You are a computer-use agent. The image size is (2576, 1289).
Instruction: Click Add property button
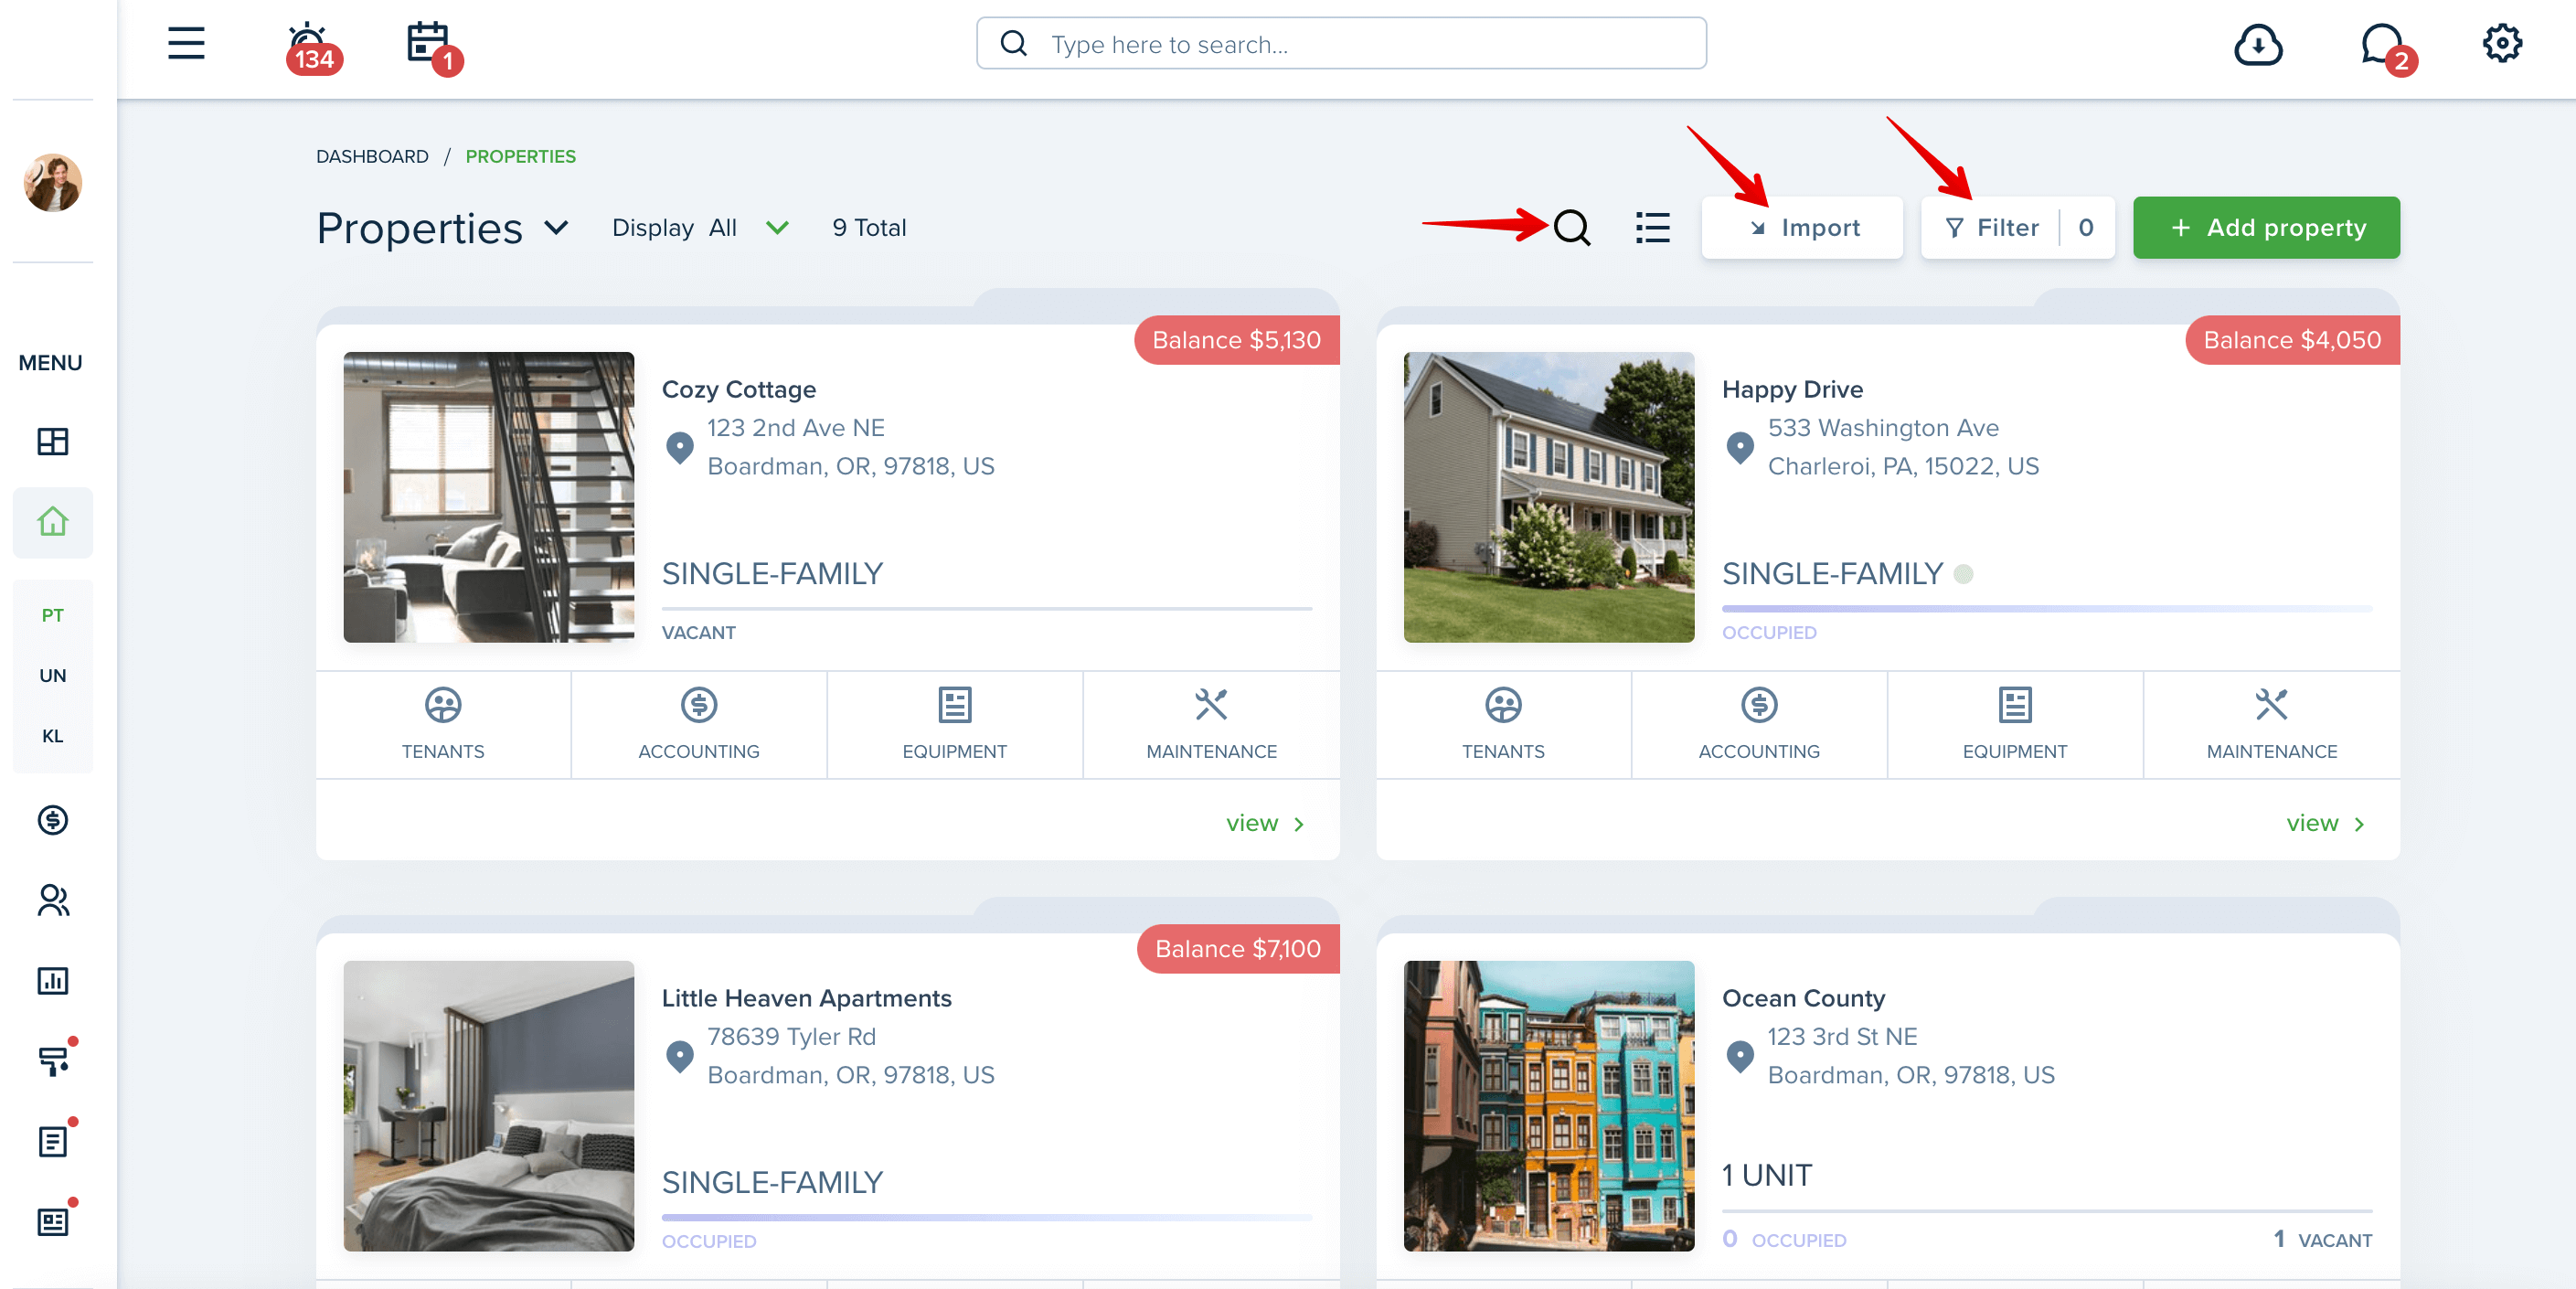point(2266,228)
